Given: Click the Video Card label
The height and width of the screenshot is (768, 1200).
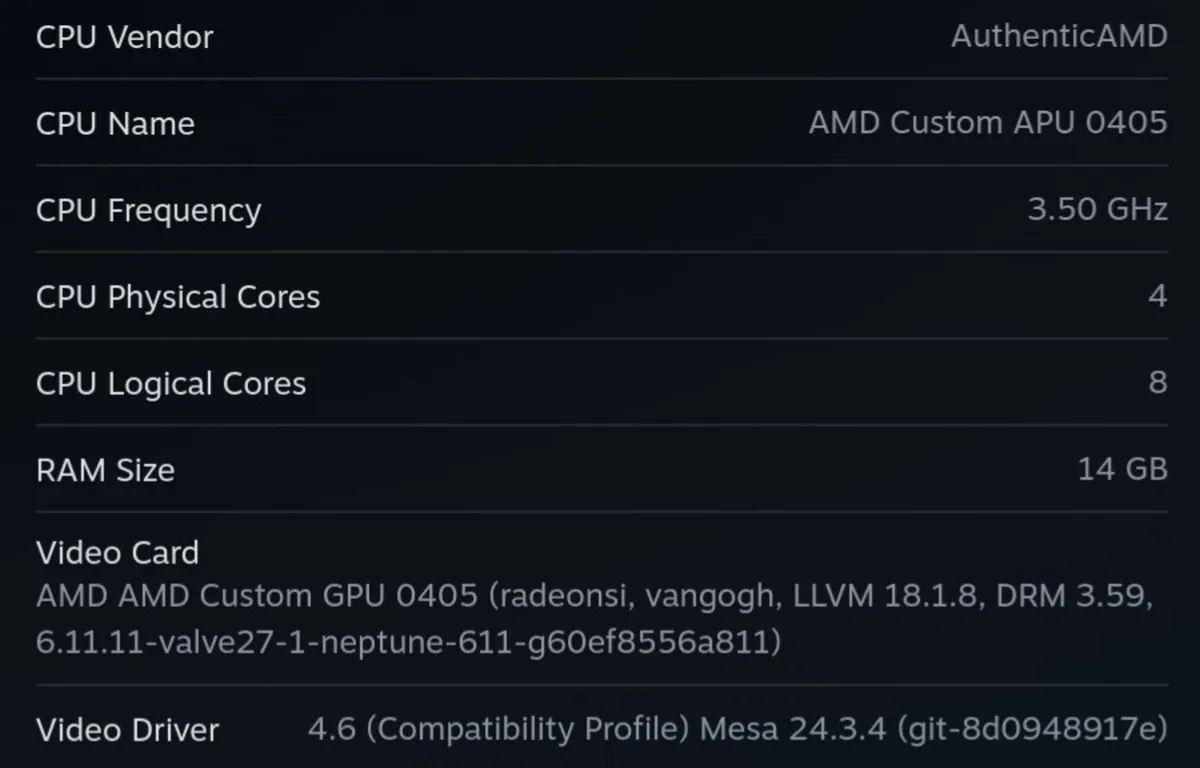Looking at the screenshot, I should (117, 552).
